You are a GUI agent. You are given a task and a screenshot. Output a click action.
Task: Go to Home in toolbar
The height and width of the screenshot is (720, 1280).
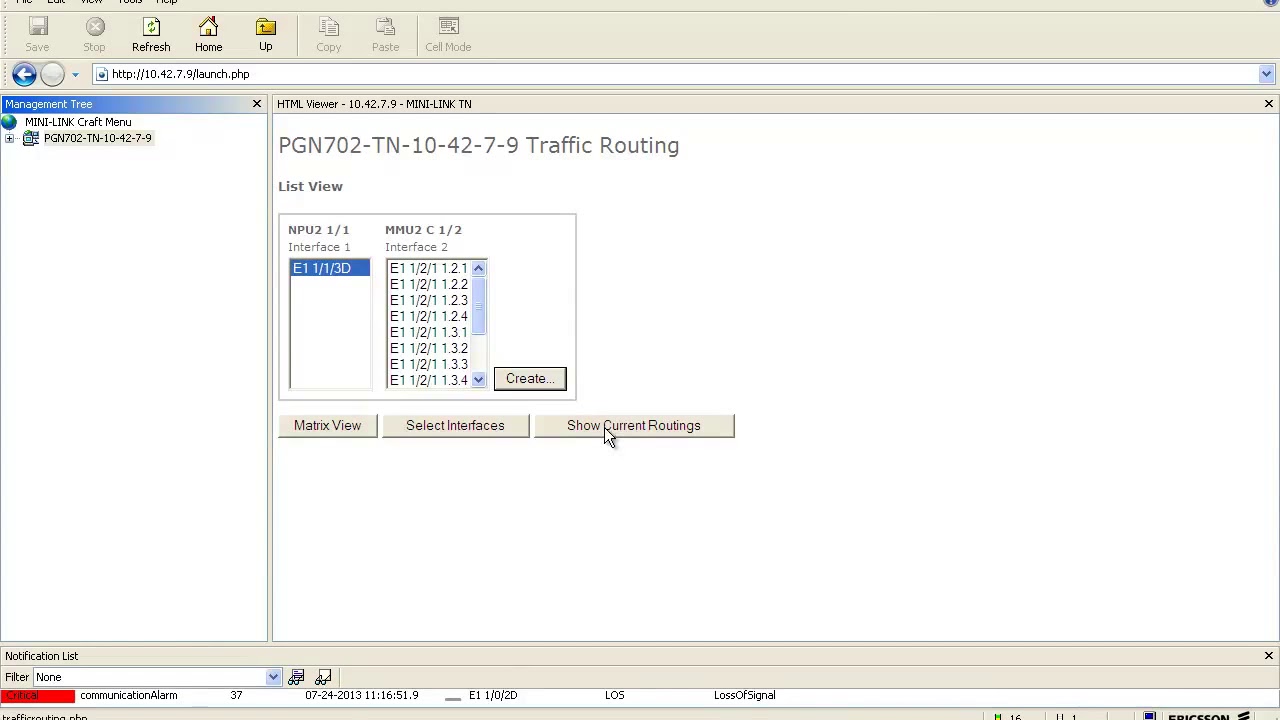coord(208,34)
